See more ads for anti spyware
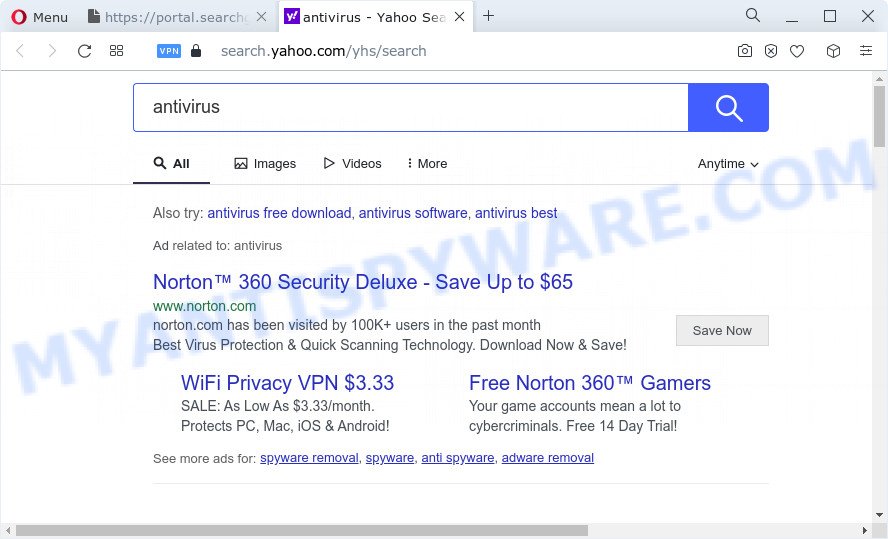The width and height of the screenshot is (888, 539). point(458,458)
